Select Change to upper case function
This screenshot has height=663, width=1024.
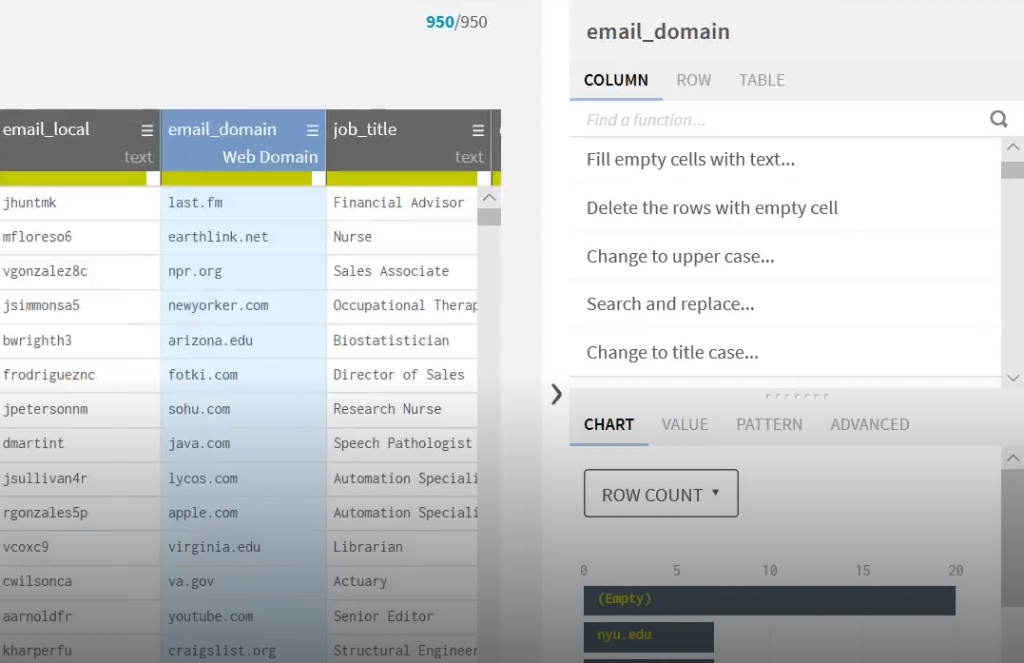pos(785,256)
